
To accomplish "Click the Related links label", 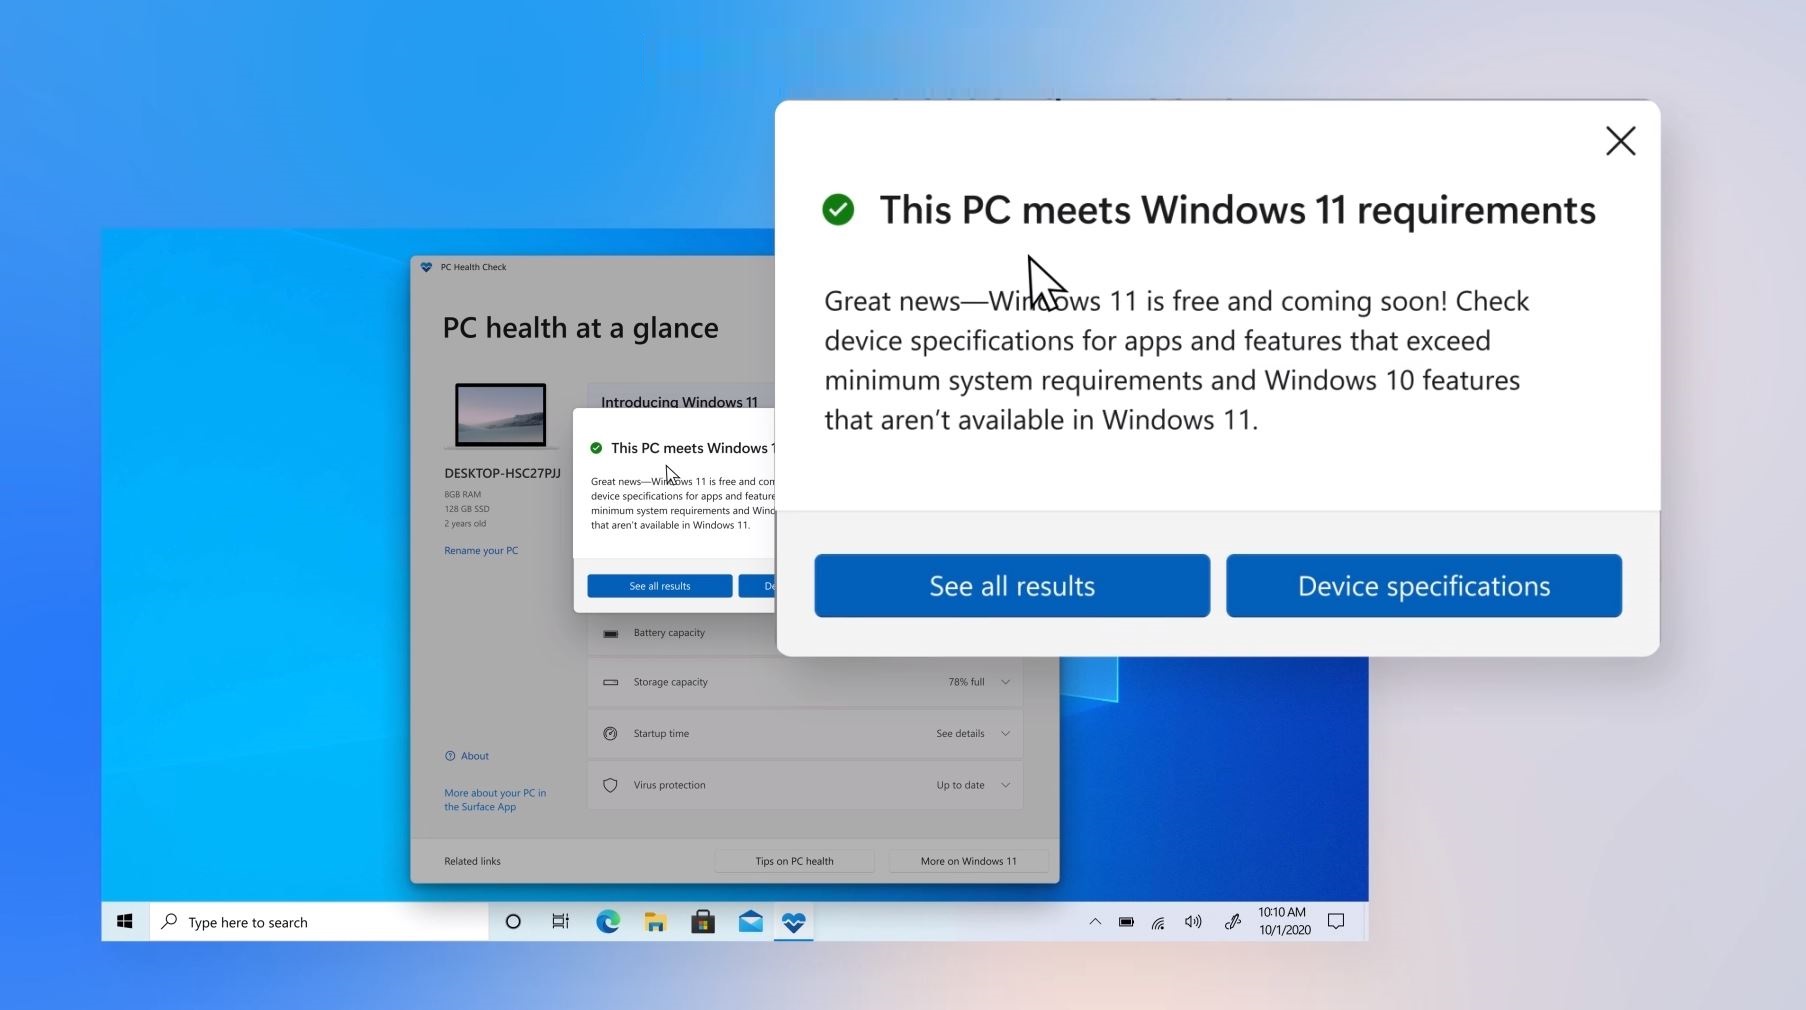I will pos(473,861).
